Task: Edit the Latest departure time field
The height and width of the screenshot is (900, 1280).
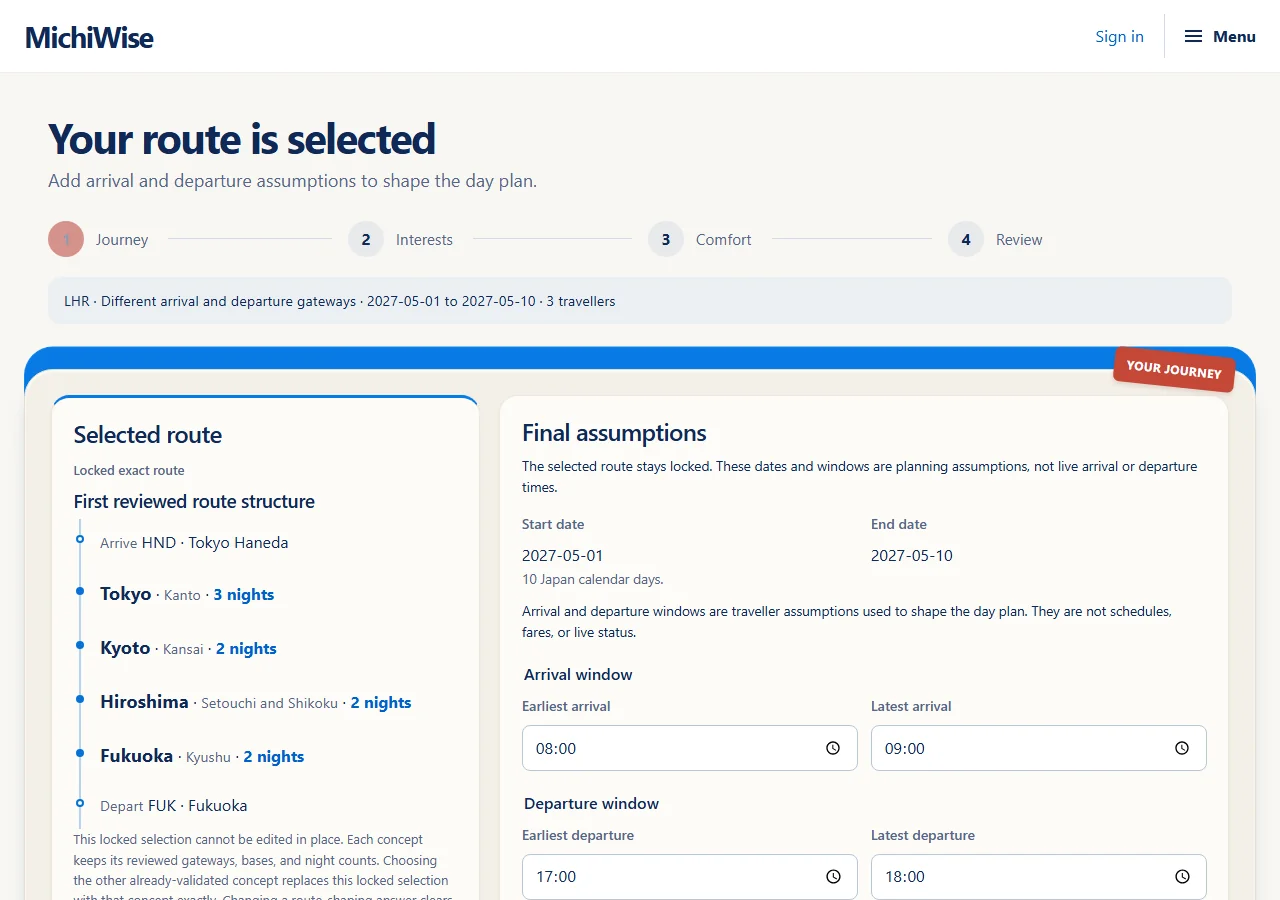Action: [x=1039, y=877]
